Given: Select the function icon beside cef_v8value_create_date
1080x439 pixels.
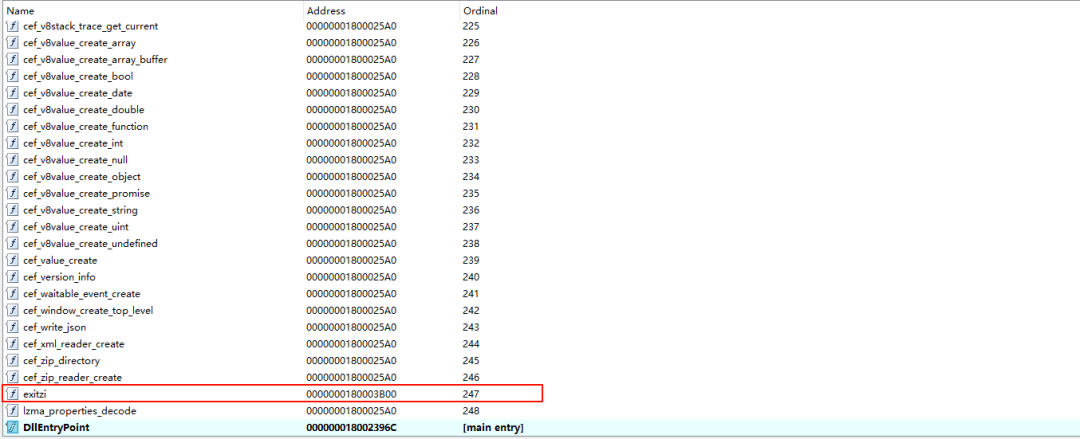Looking at the screenshot, I should pos(12,93).
